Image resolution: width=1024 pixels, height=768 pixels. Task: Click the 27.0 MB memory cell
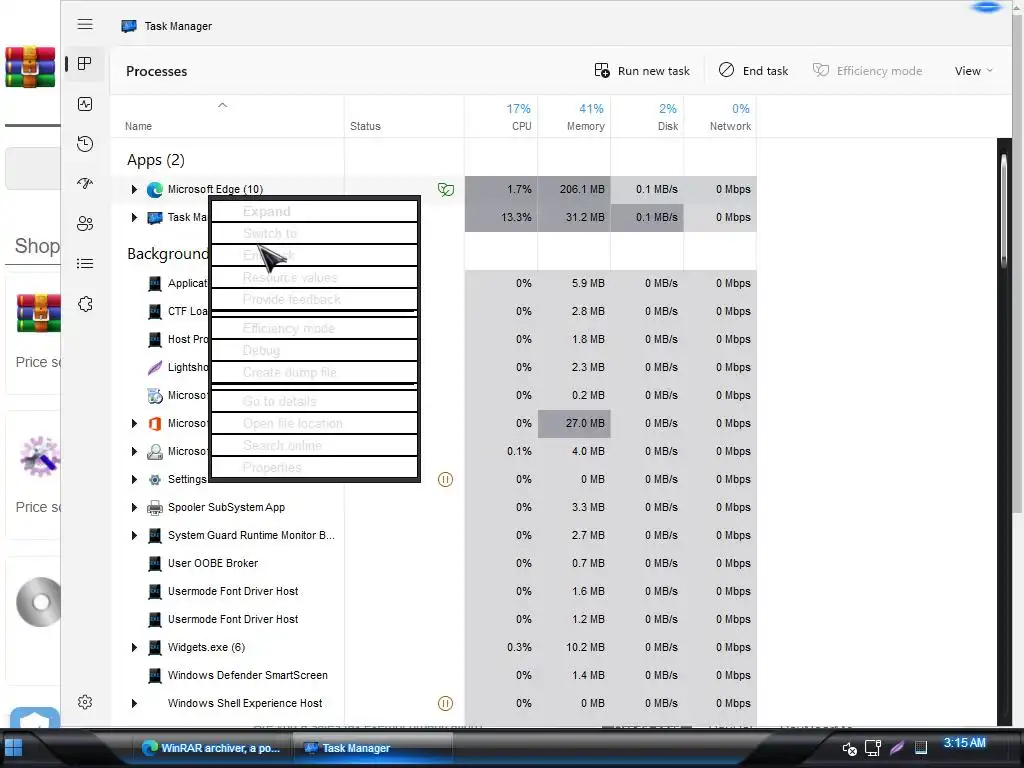(x=574, y=423)
